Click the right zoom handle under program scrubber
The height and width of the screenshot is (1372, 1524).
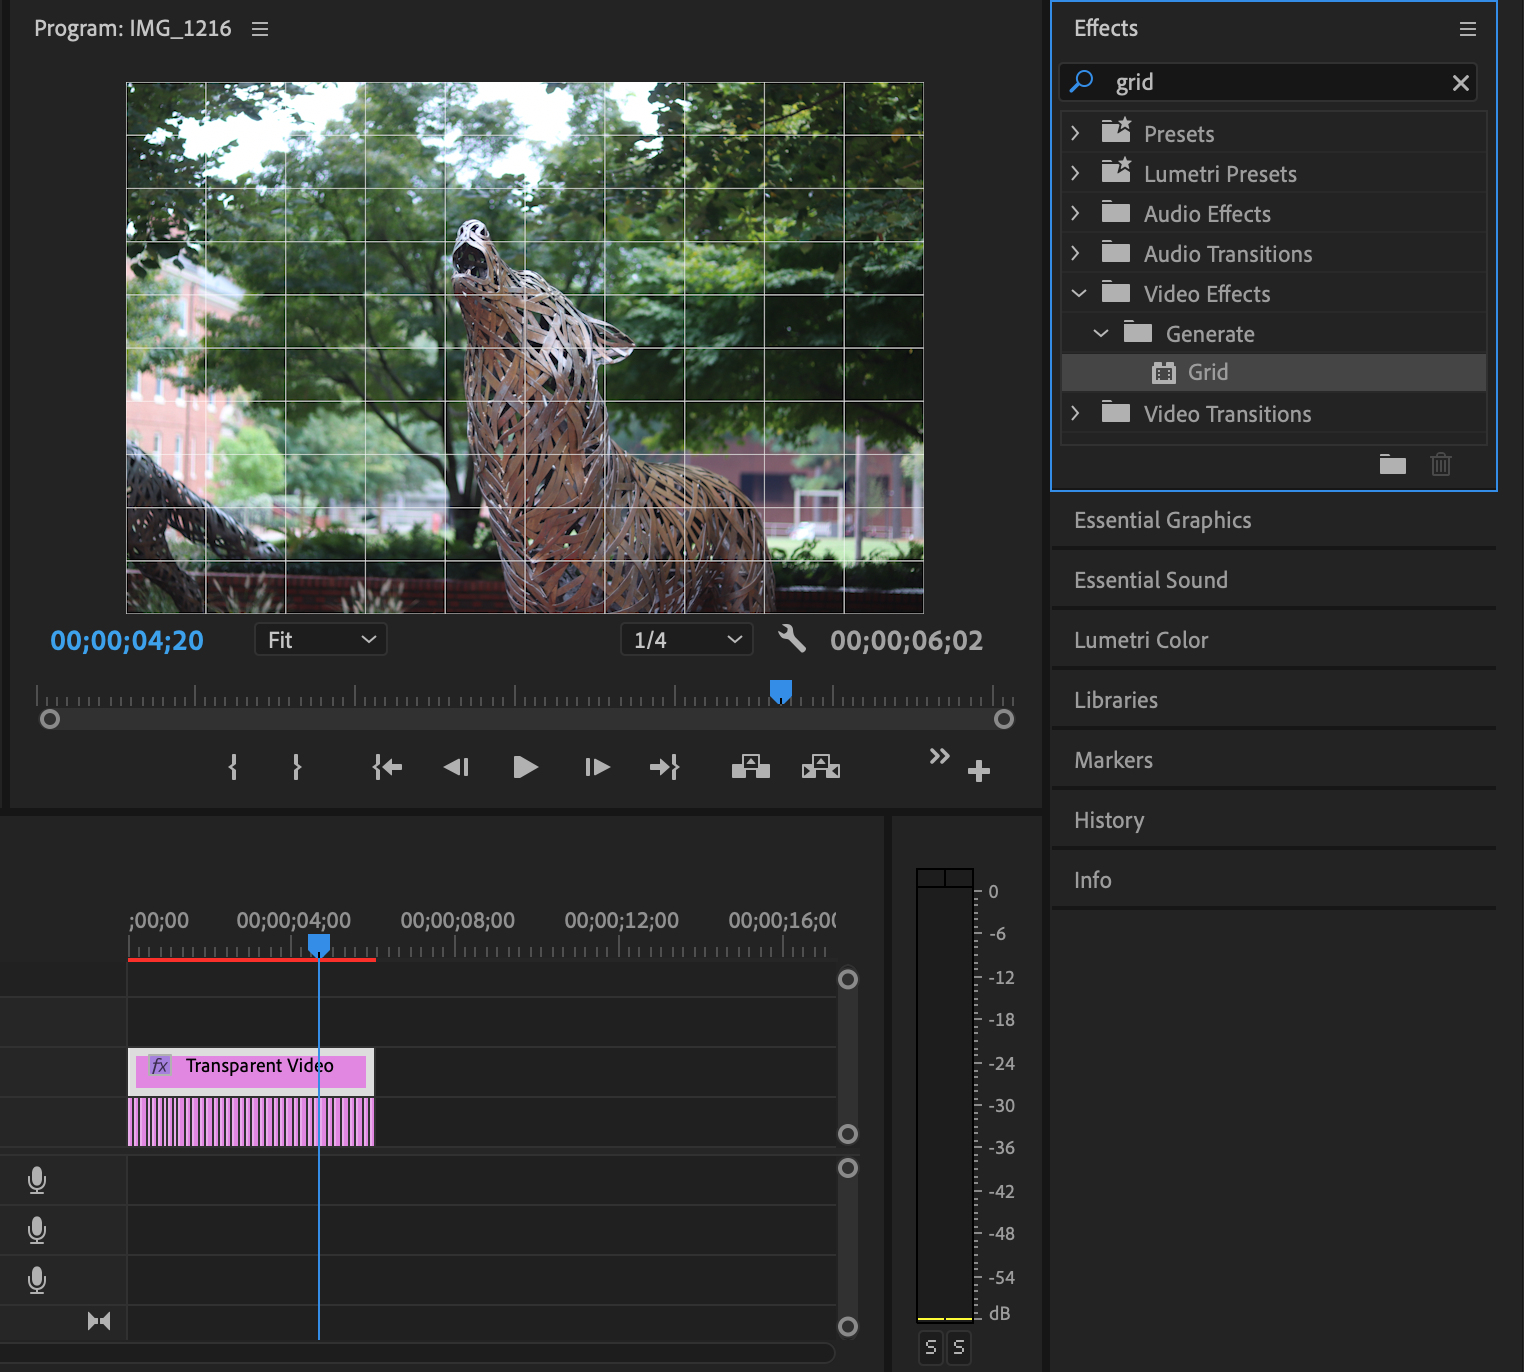[1004, 719]
